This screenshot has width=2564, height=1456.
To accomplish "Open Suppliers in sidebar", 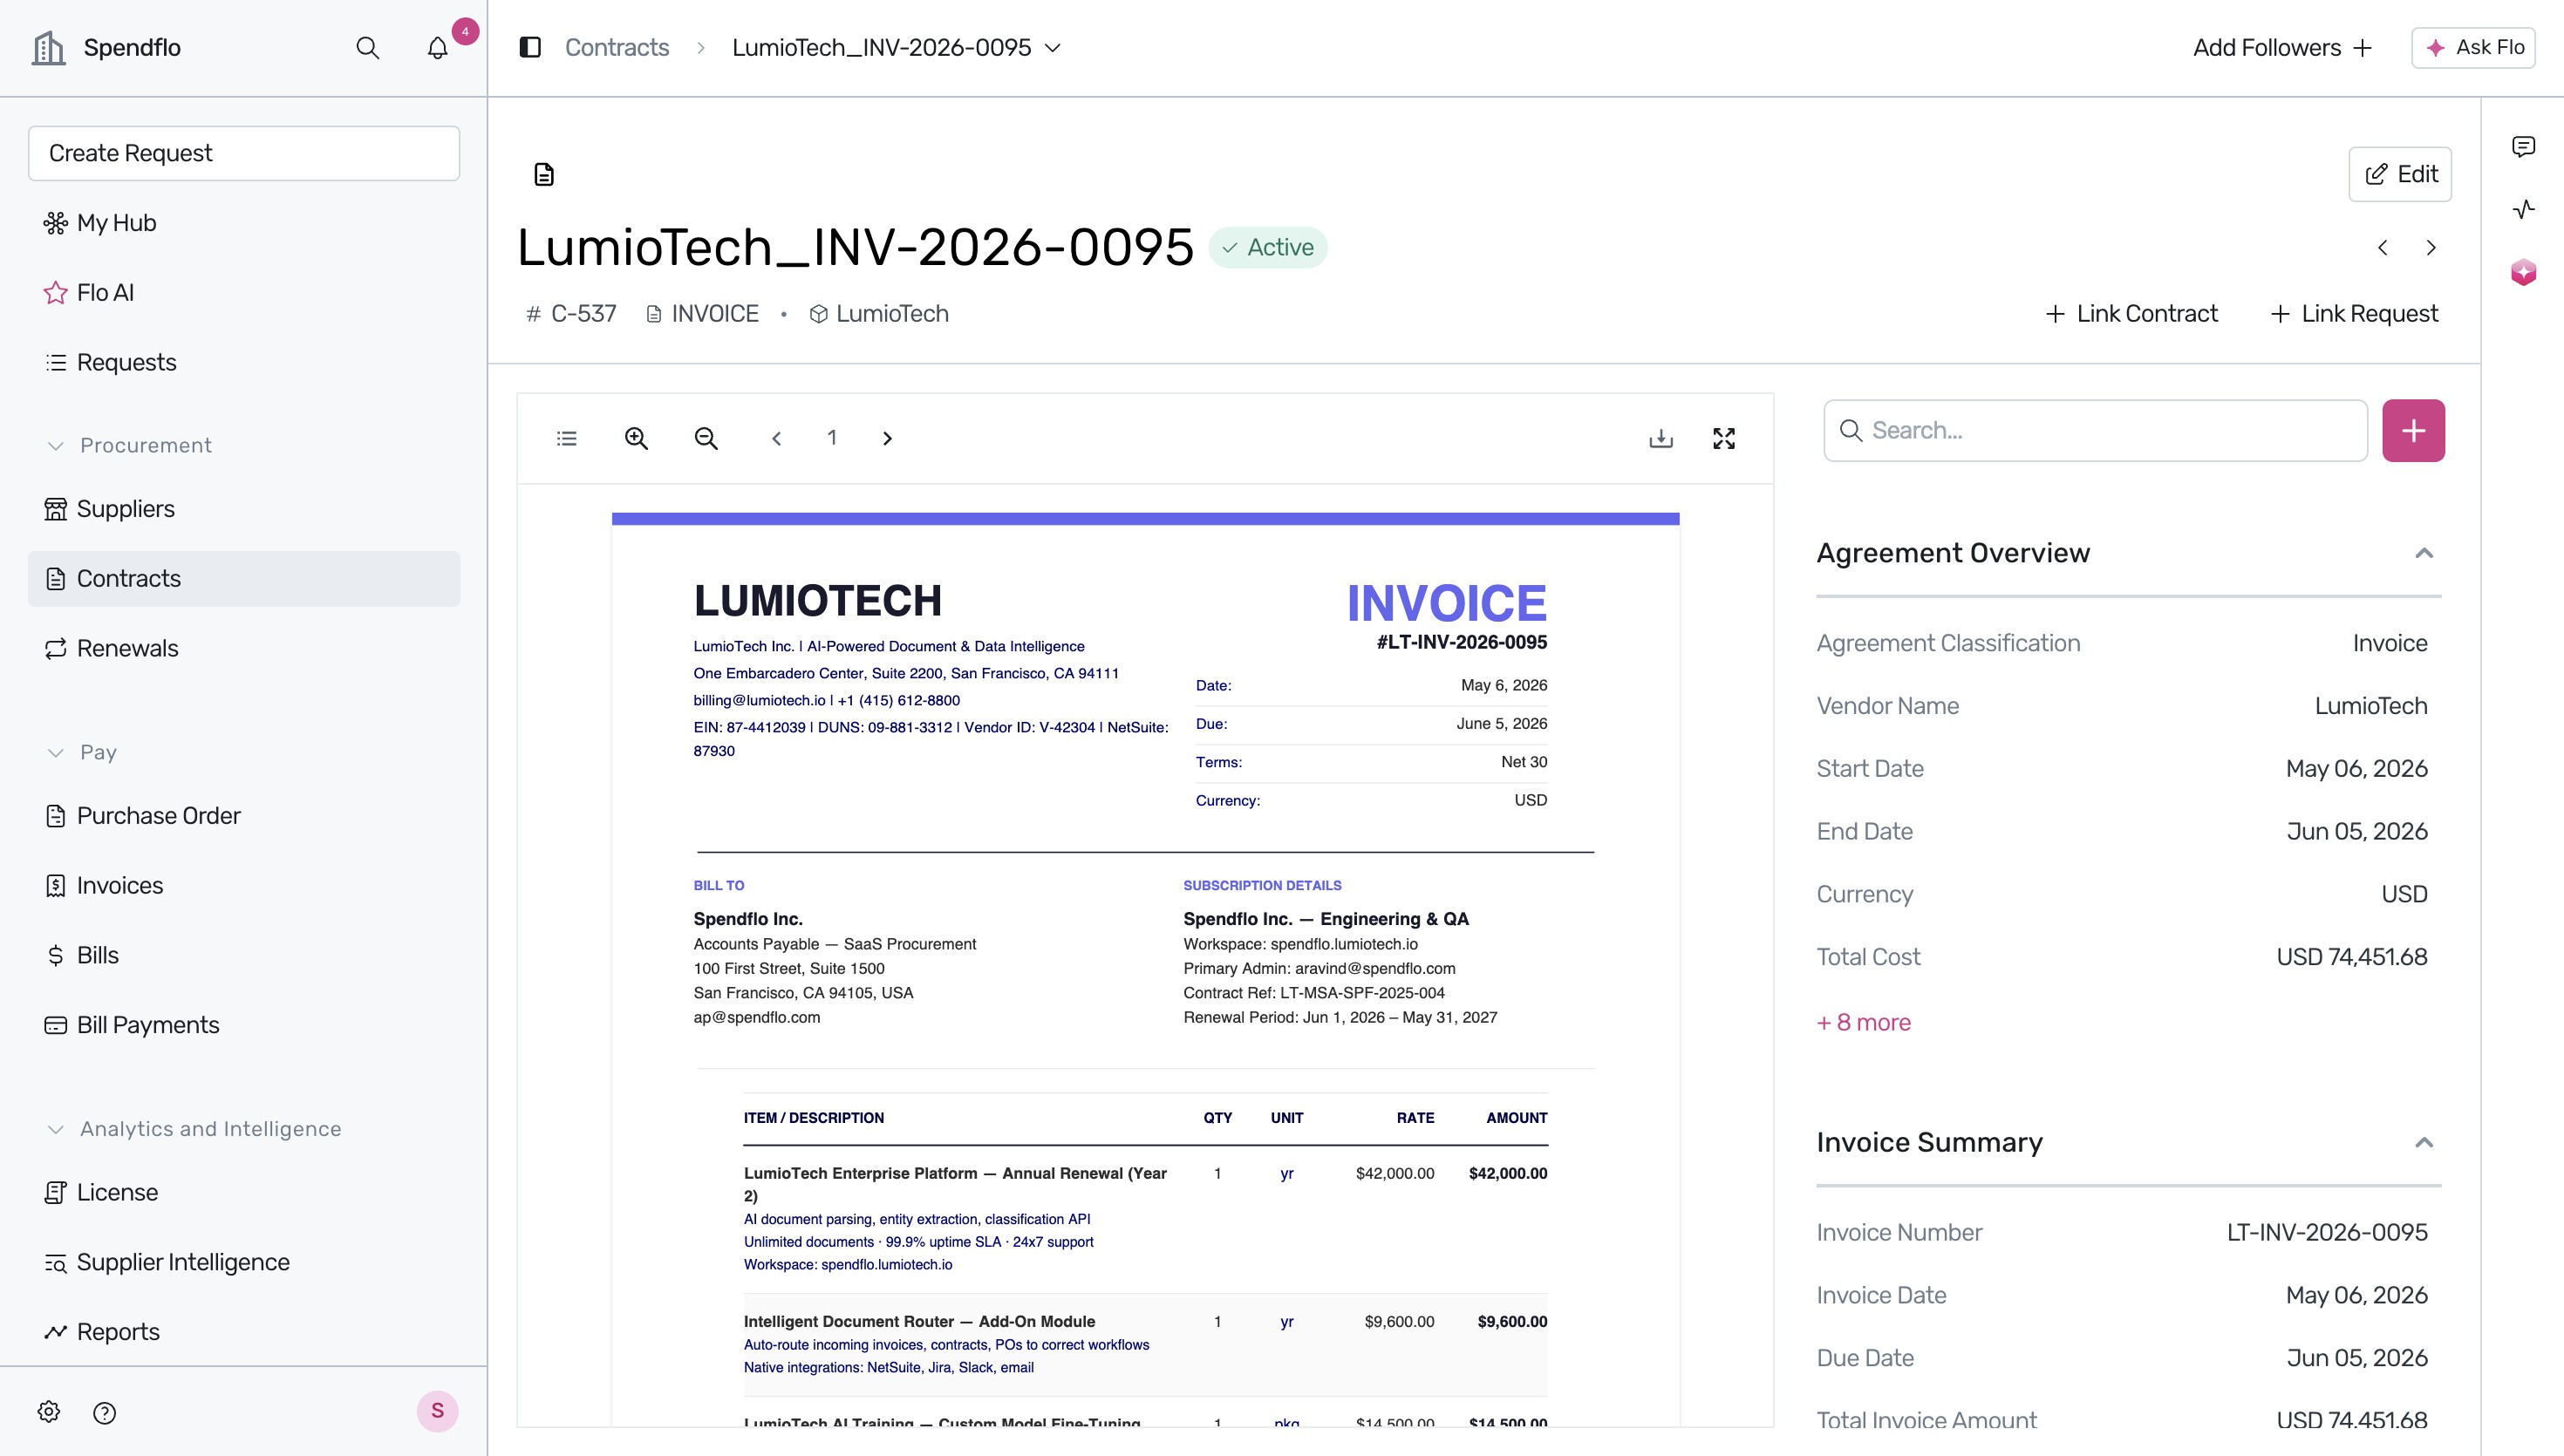I will pyautogui.click(x=244, y=509).
